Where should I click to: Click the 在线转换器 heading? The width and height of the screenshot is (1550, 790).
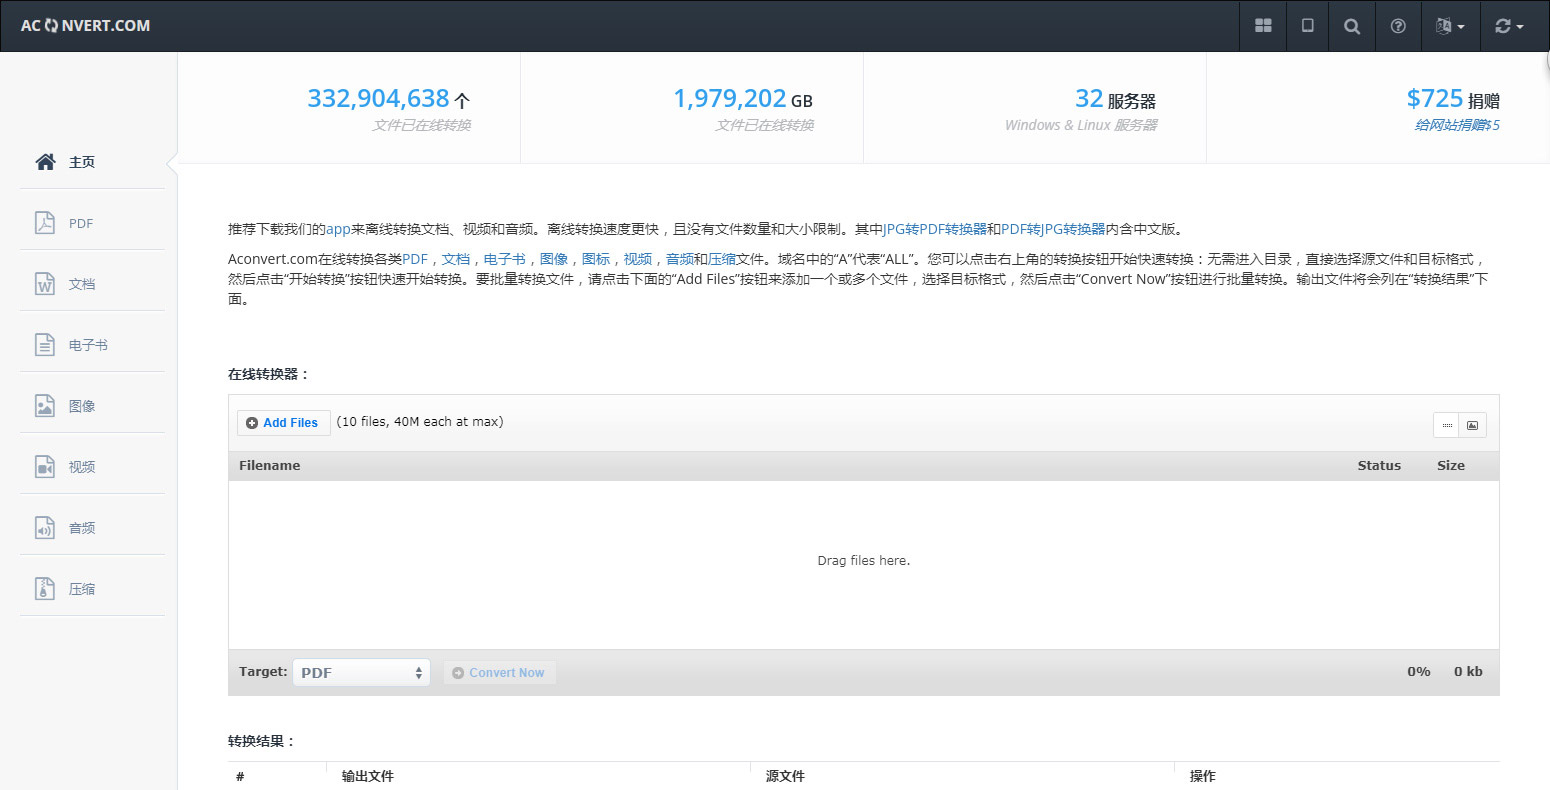coord(269,374)
